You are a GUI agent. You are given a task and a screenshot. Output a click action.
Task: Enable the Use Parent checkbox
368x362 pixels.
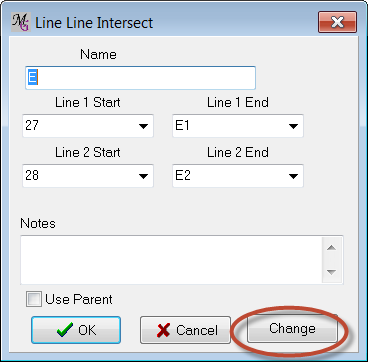34,299
